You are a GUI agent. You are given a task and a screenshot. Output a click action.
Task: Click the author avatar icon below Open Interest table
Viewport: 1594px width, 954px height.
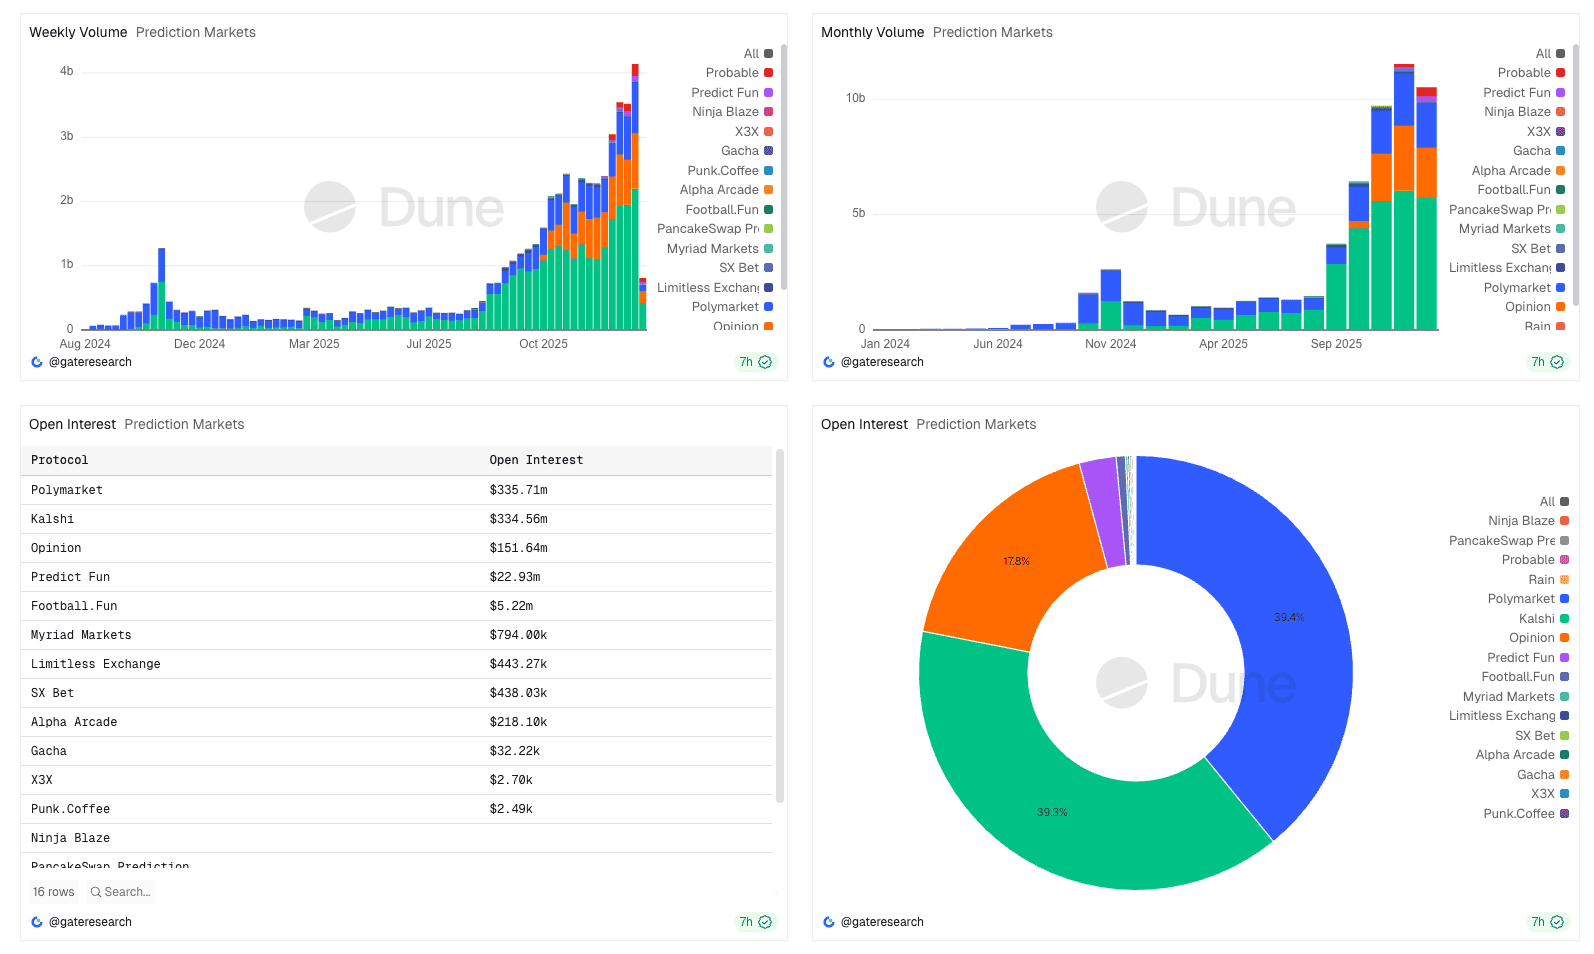pyautogui.click(x=37, y=922)
